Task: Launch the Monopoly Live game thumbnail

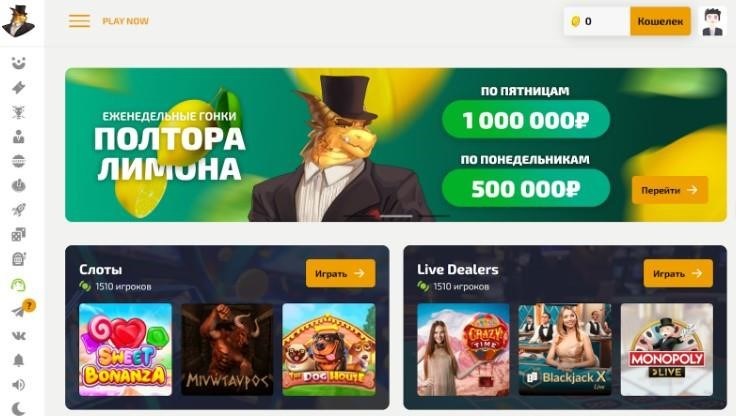Action: click(x=667, y=350)
